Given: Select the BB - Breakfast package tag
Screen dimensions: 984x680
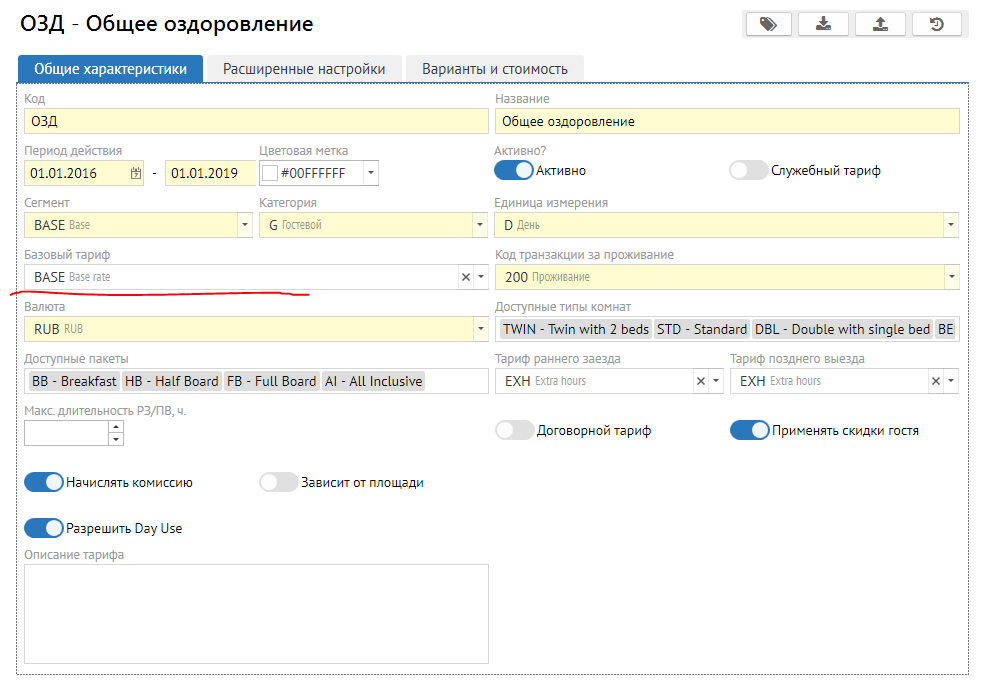Looking at the screenshot, I should [74, 381].
